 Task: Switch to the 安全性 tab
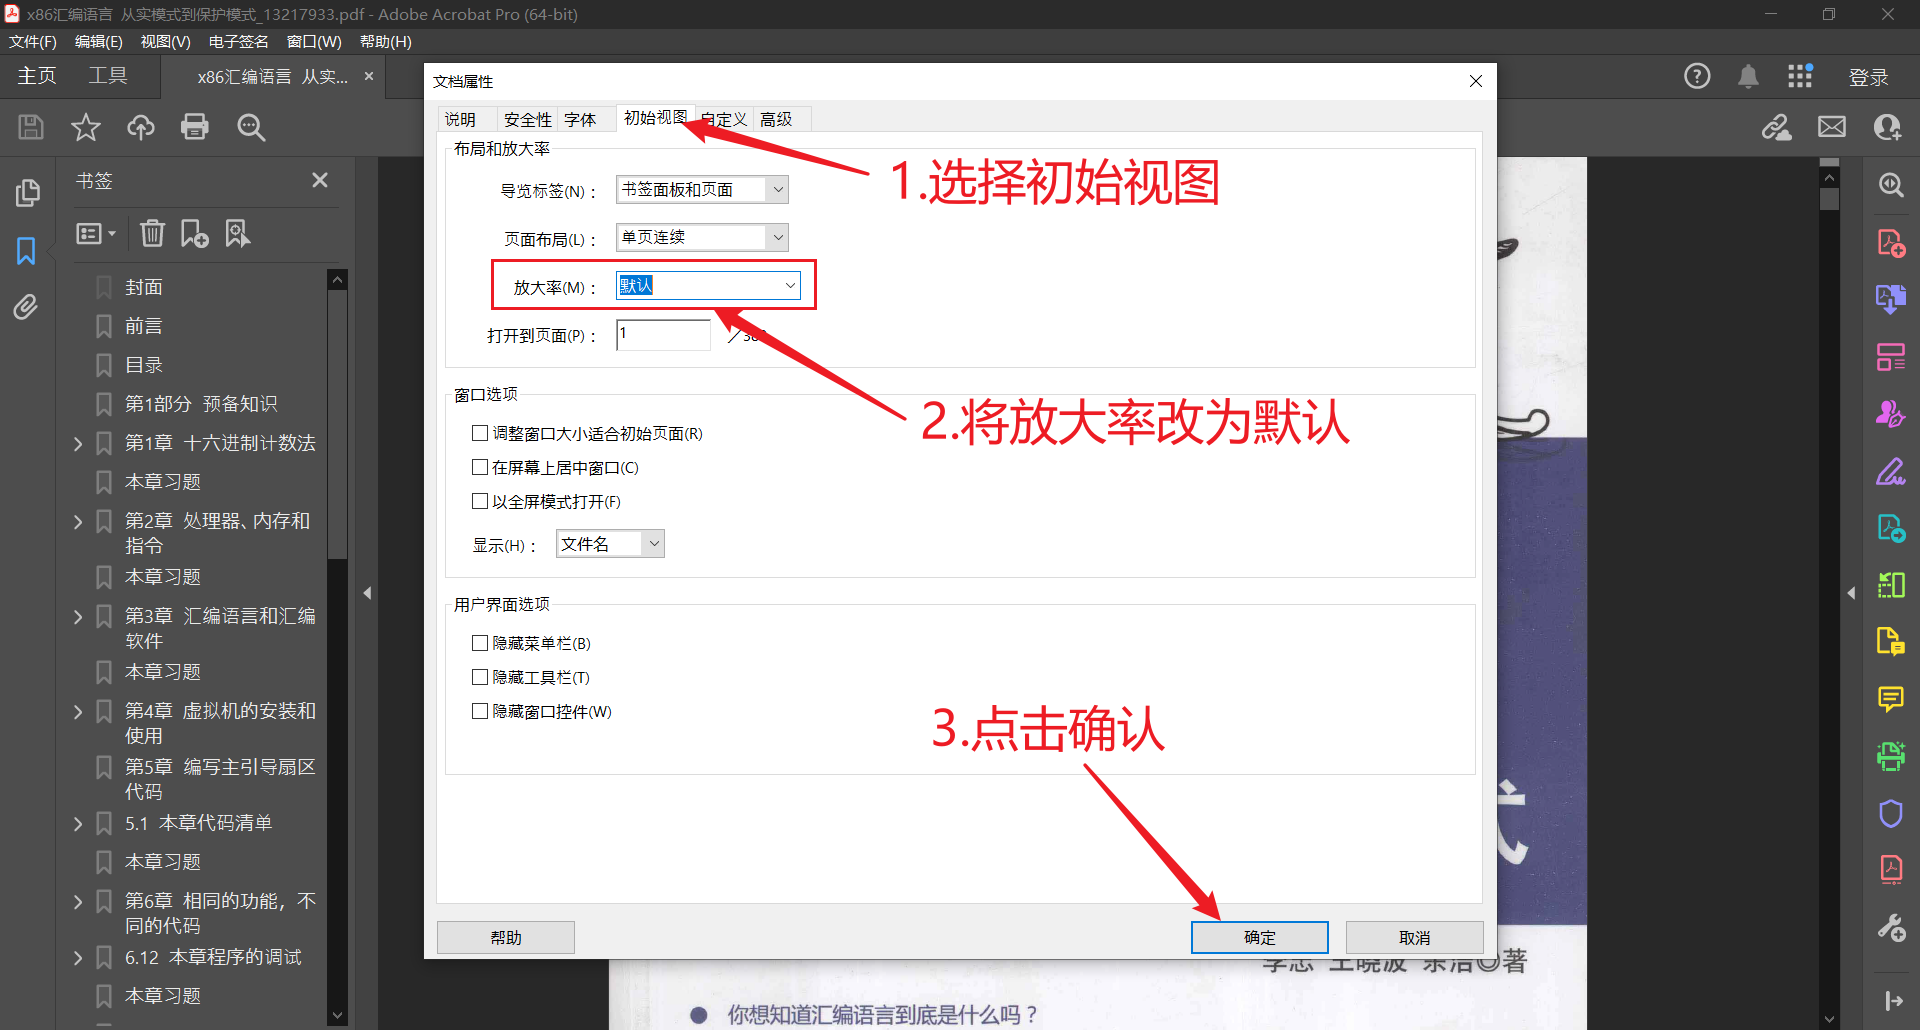[527, 118]
